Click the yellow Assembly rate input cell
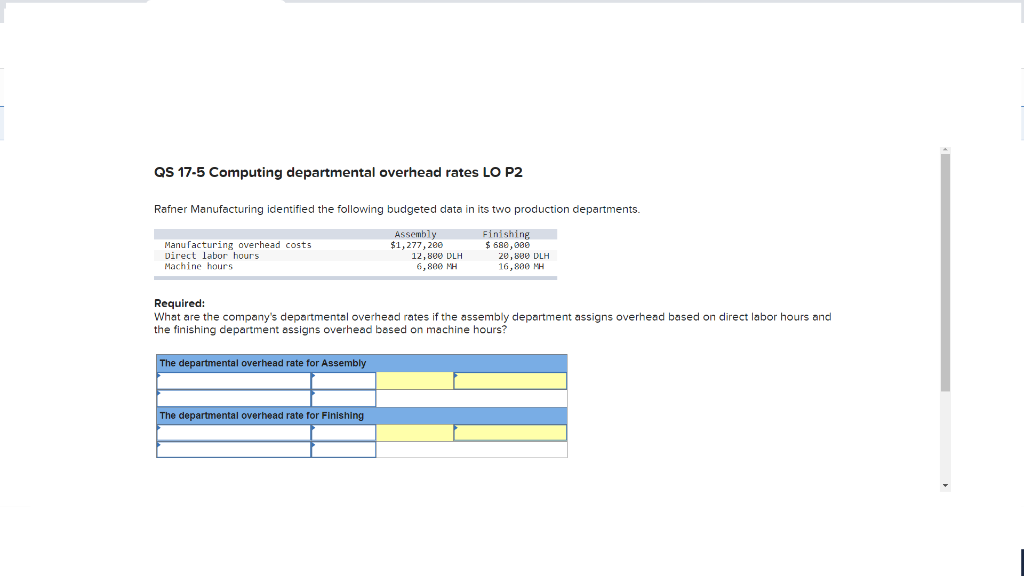Screen dimensions: 1024x576 (510, 380)
